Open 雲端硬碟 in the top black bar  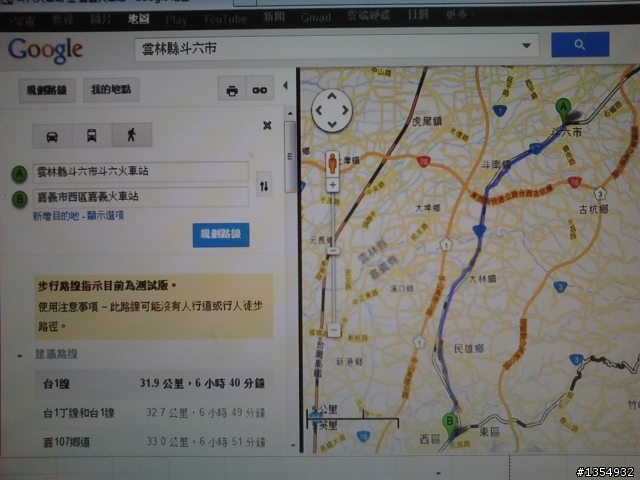[369, 16]
